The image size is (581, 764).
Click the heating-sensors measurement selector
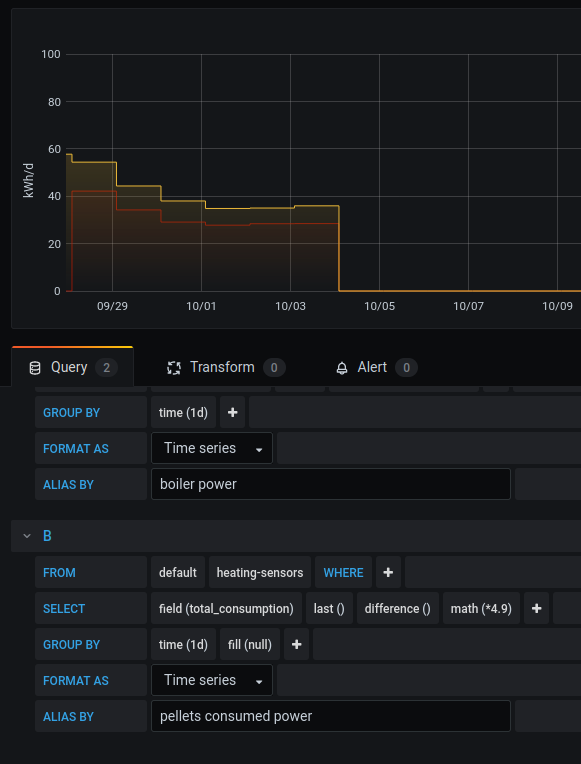click(x=260, y=573)
